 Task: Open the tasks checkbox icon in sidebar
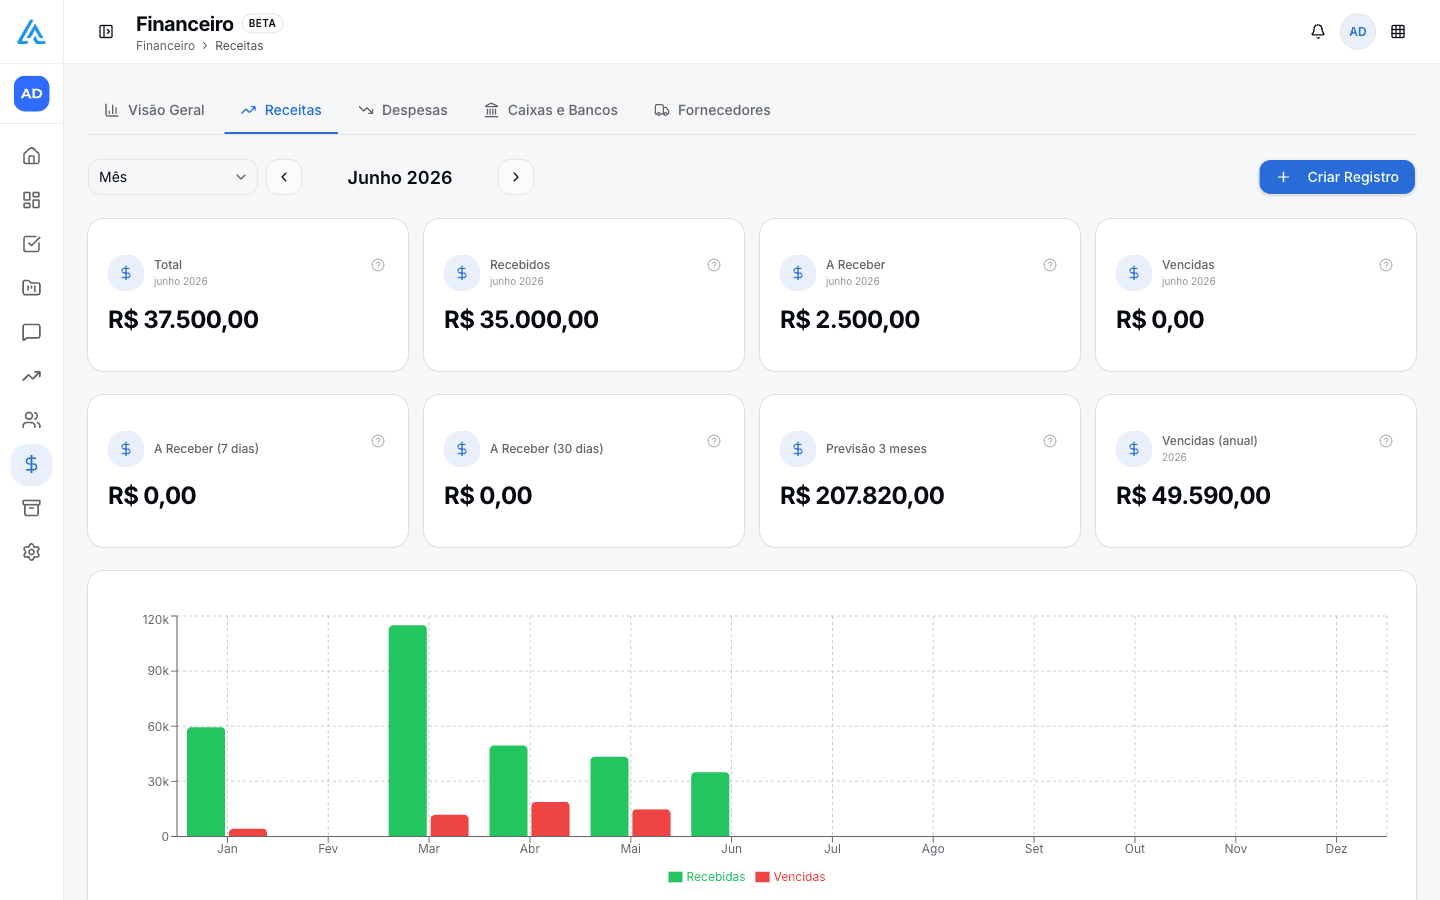click(x=32, y=244)
